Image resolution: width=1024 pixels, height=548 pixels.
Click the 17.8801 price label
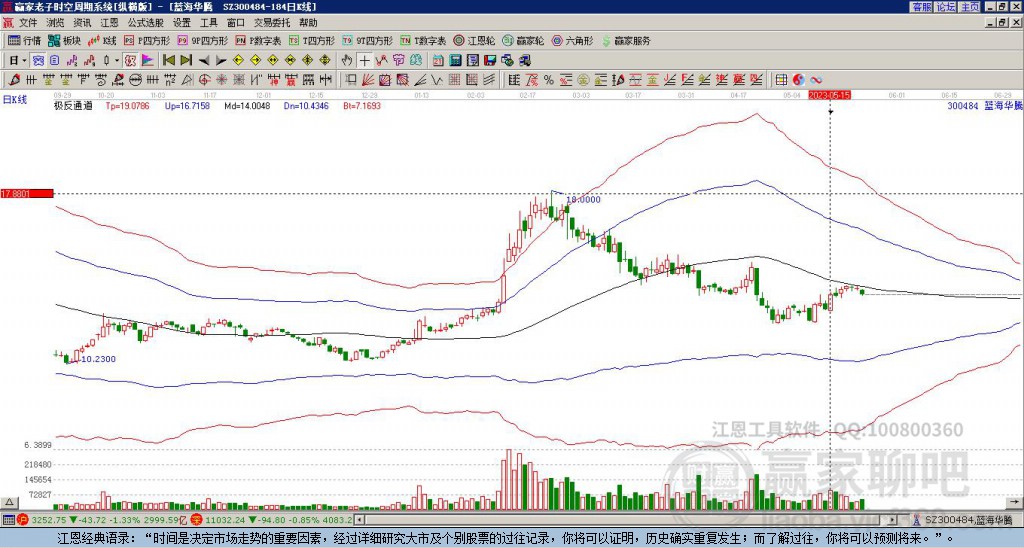click(27, 193)
